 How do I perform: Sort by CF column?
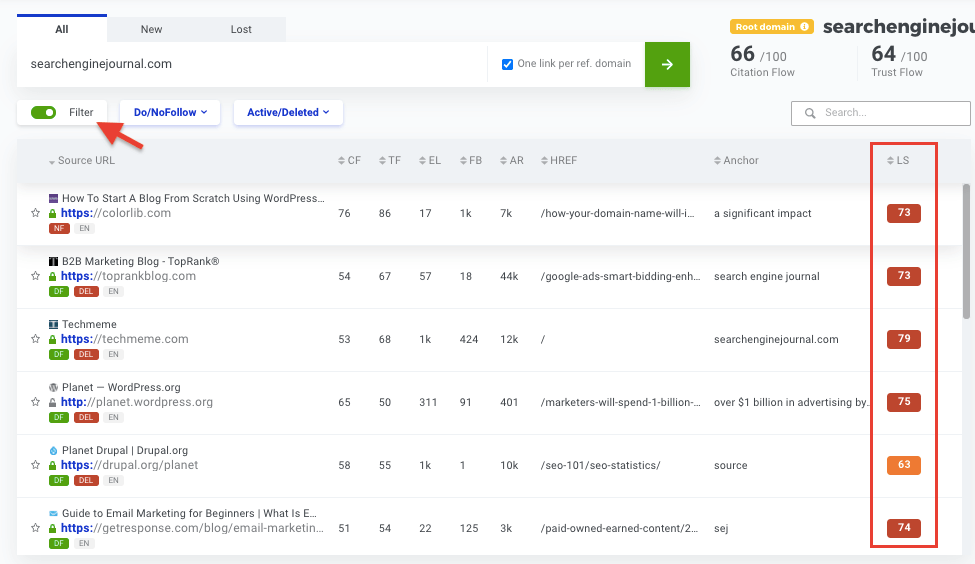(349, 160)
